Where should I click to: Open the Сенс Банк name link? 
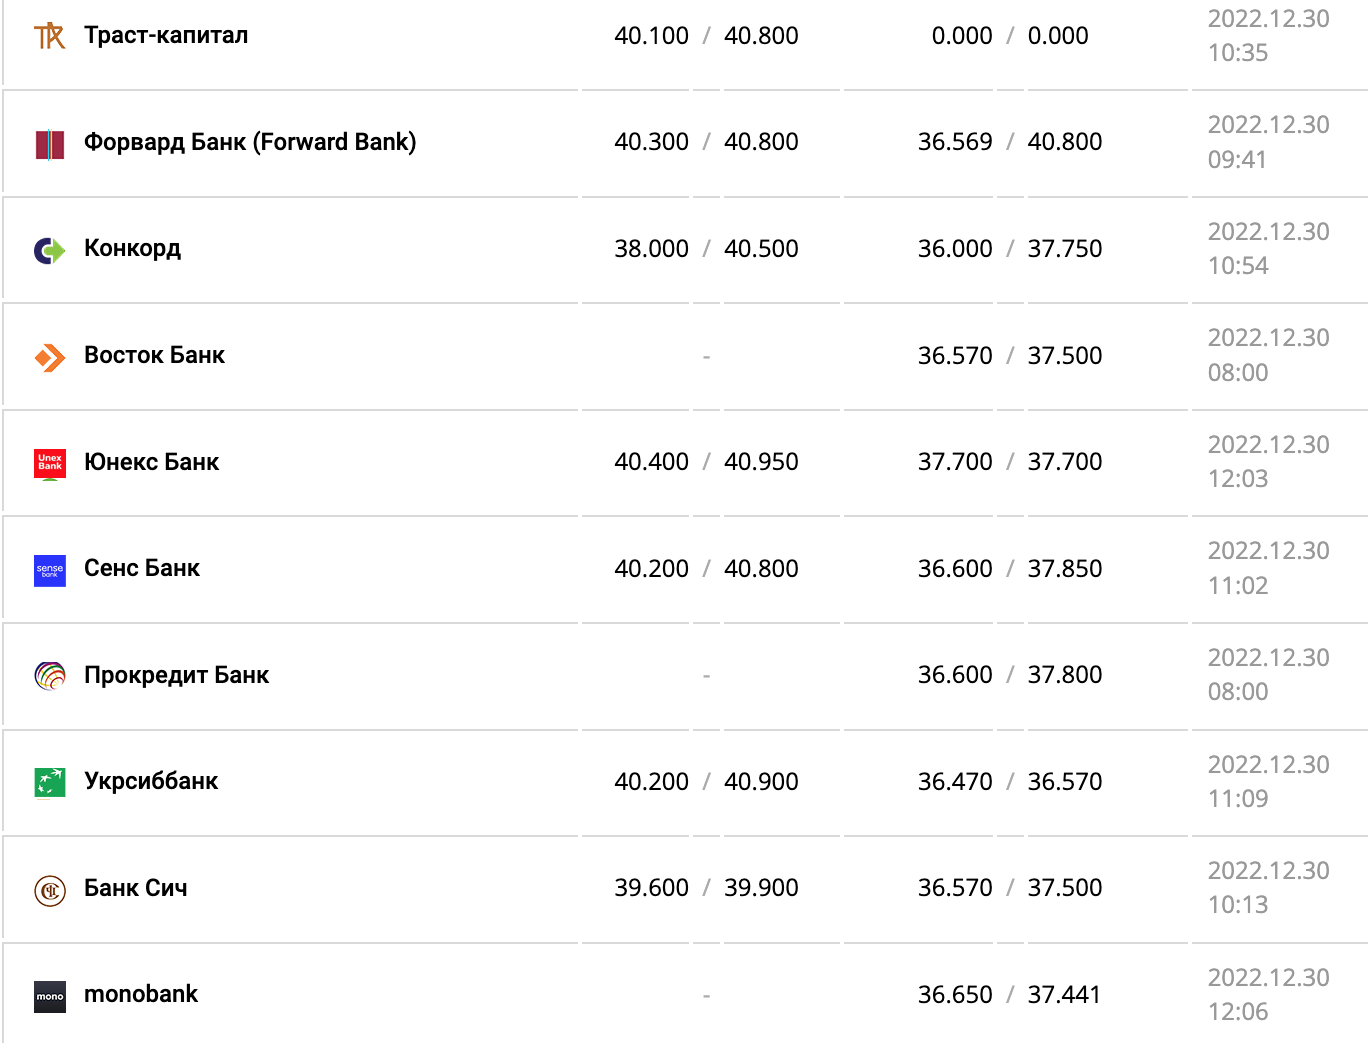point(142,568)
